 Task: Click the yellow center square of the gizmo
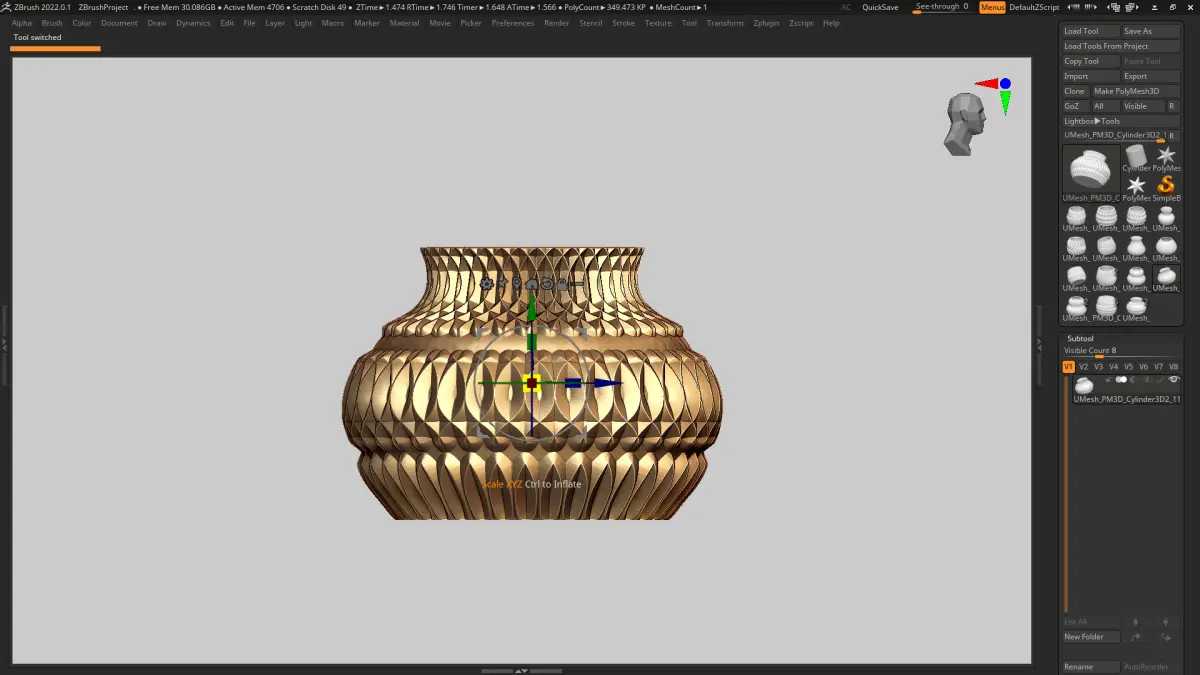(x=532, y=383)
